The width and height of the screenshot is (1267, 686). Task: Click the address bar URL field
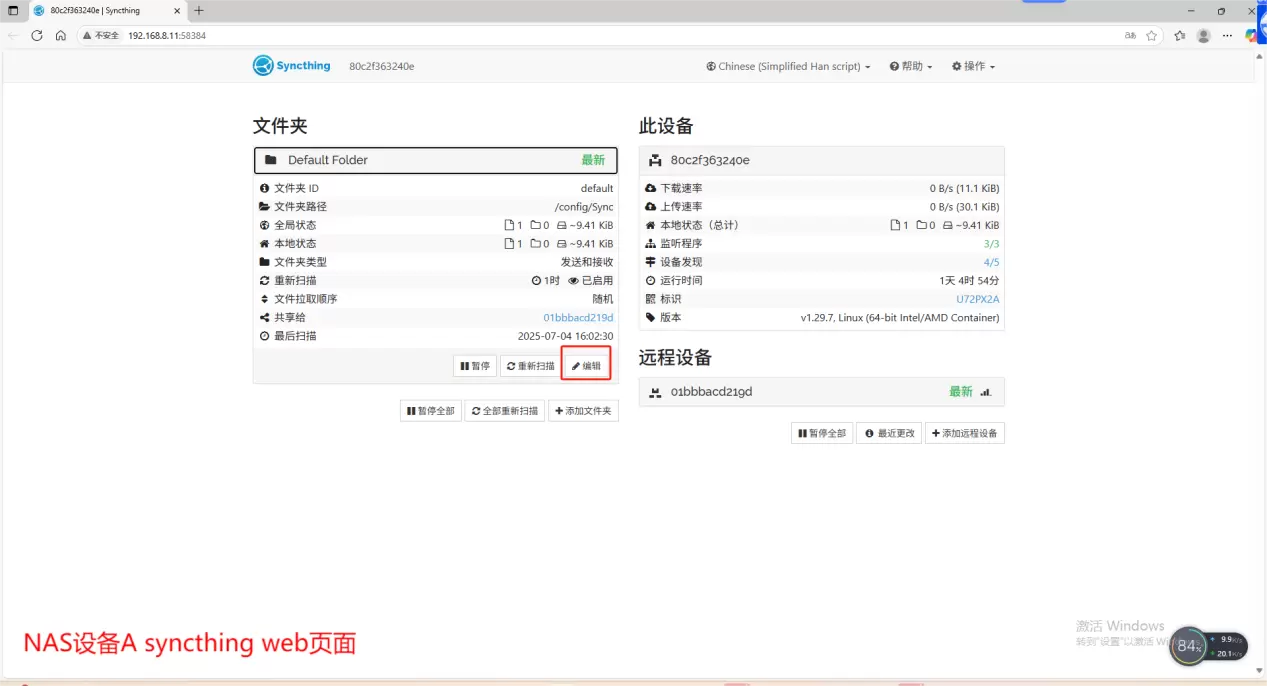[600, 35]
